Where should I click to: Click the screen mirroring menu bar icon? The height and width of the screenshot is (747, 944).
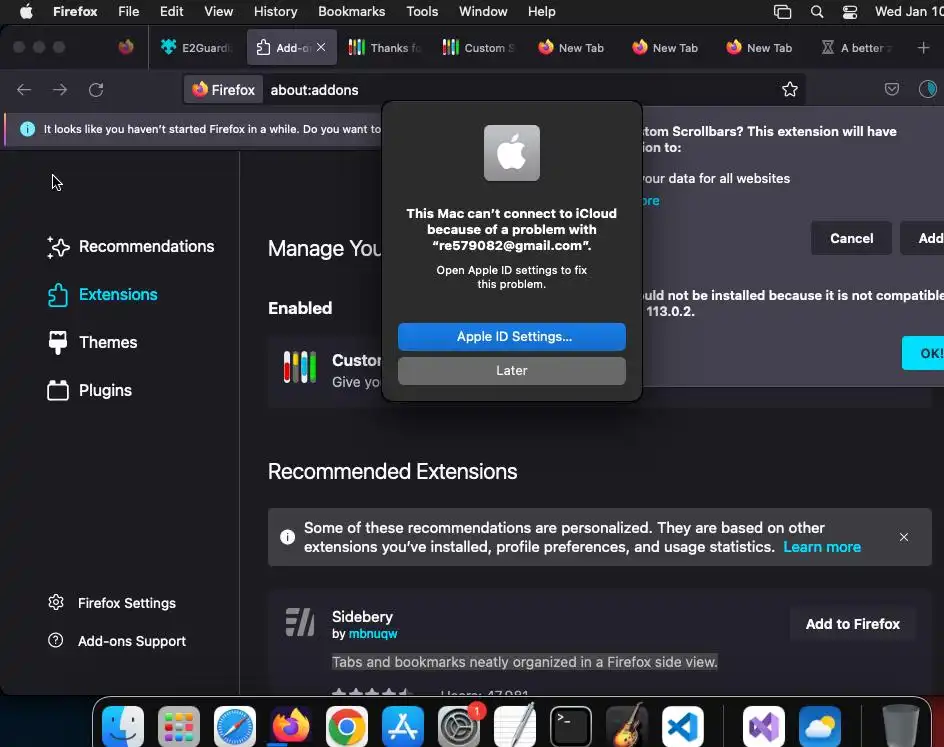pos(782,11)
